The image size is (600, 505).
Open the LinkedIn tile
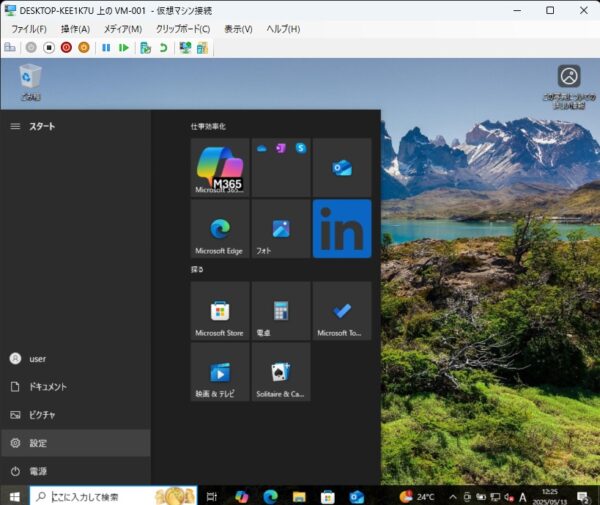click(342, 228)
